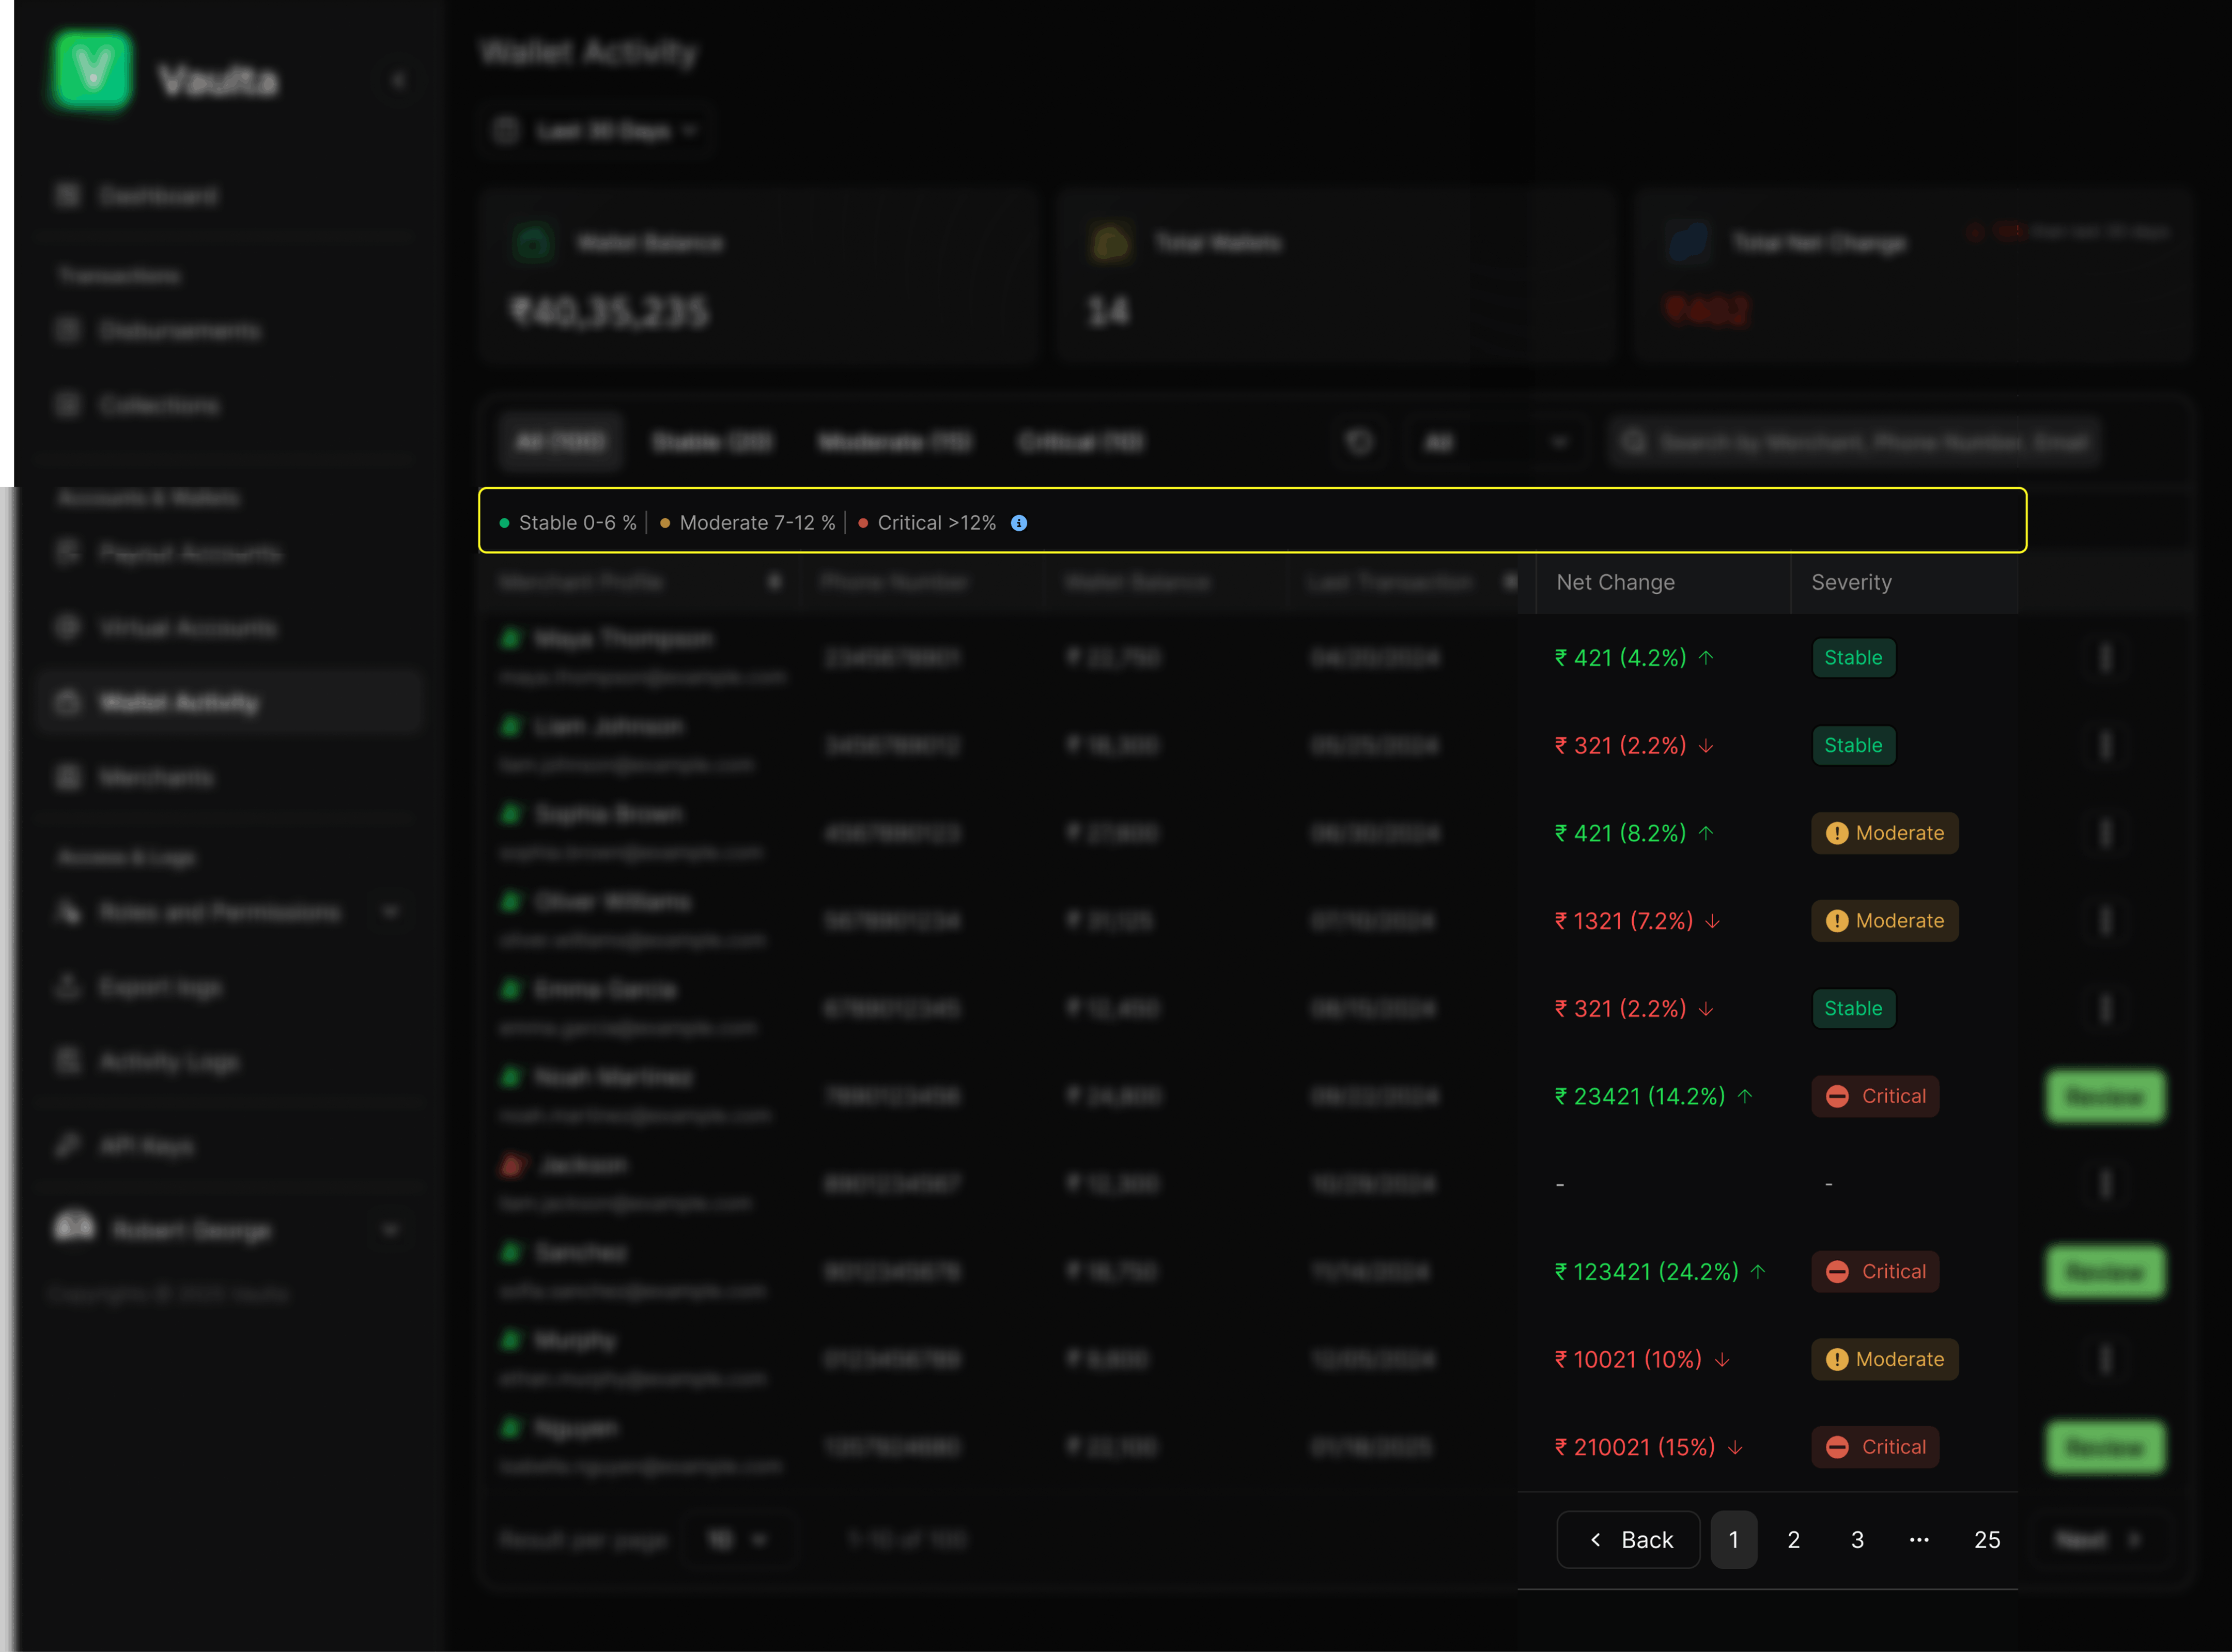Open the Last 30 Days date dropdown
The height and width of the screenshot is (1652, 2232).
coord(598,131)
